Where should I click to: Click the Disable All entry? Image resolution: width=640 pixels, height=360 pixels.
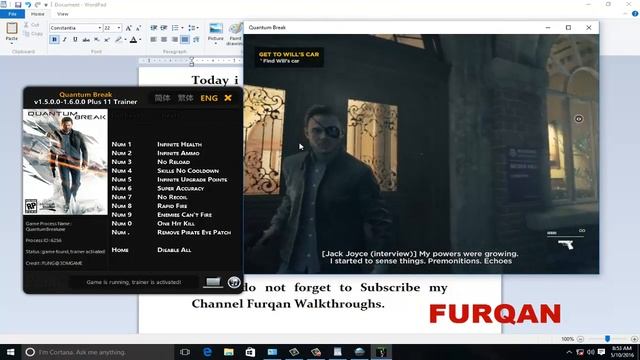pos(174,250)
